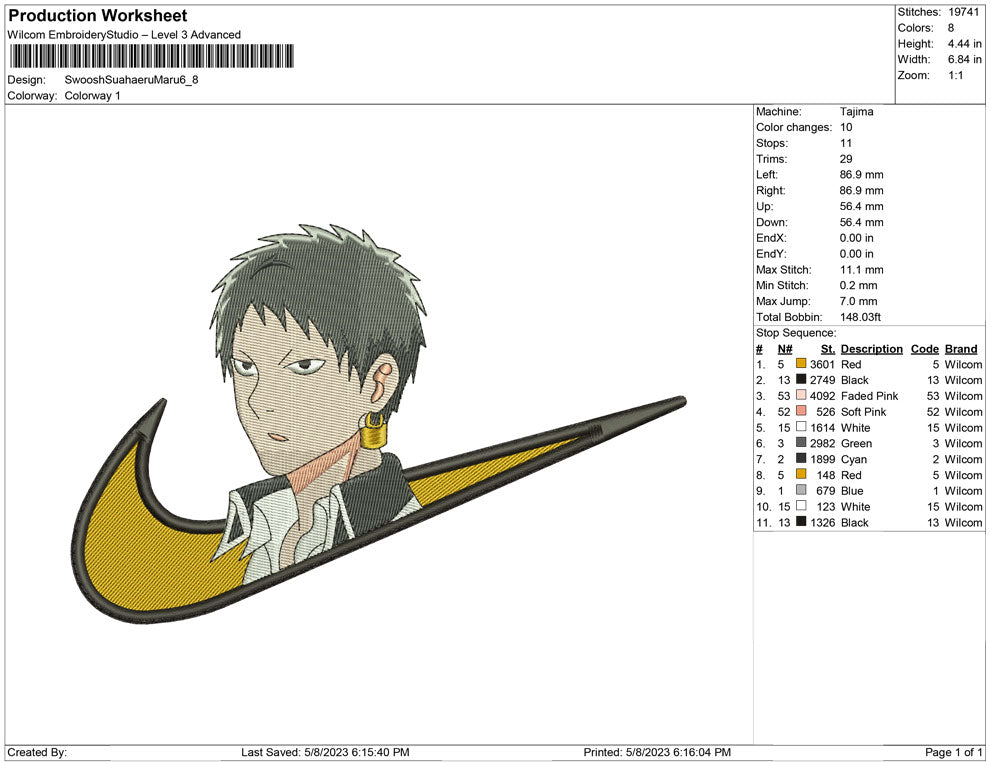Click the Colors value '8'
Screen dimensions: 990x762
pyautogui.click(x=951, y=28)
